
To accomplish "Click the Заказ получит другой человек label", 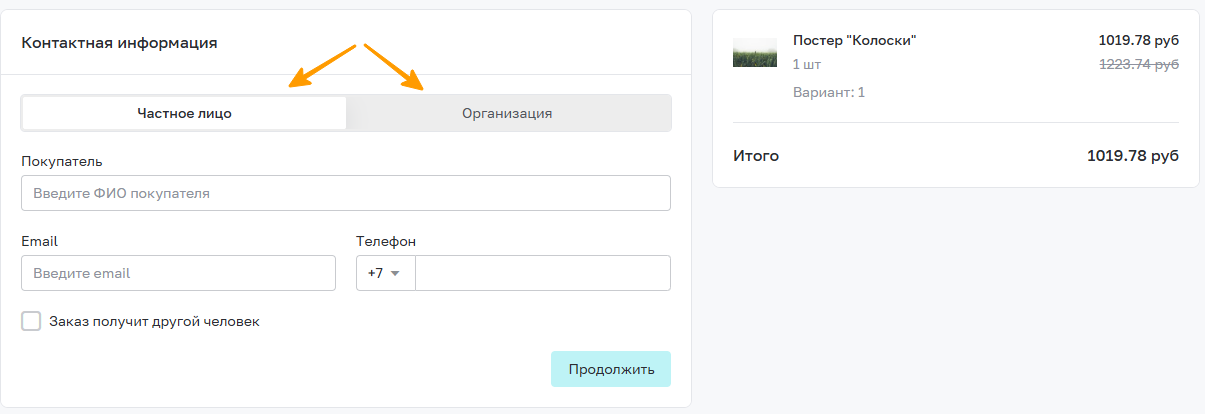I will click(154, 321).
